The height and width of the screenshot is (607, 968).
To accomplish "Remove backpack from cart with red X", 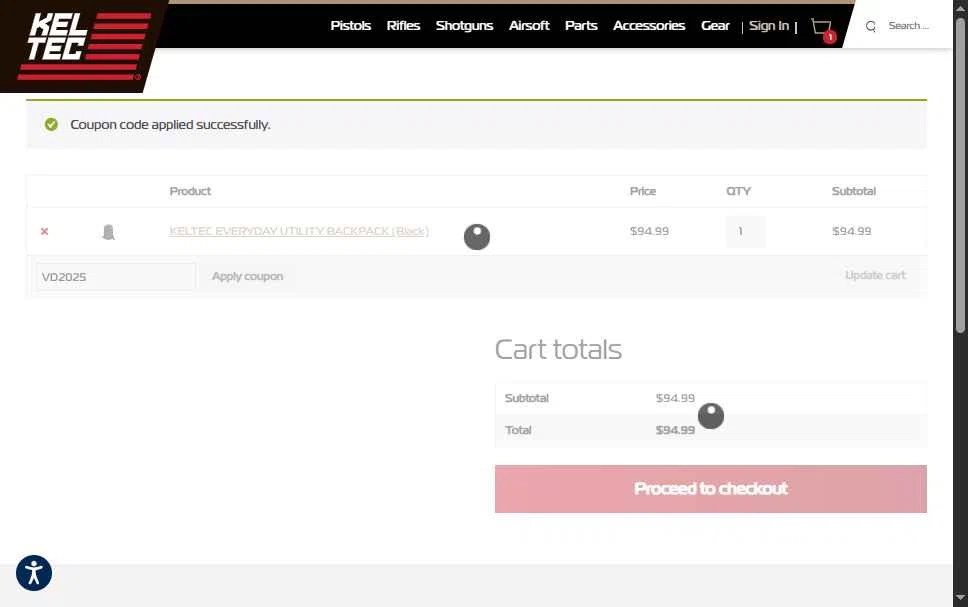I will click(x=44, y=231).
